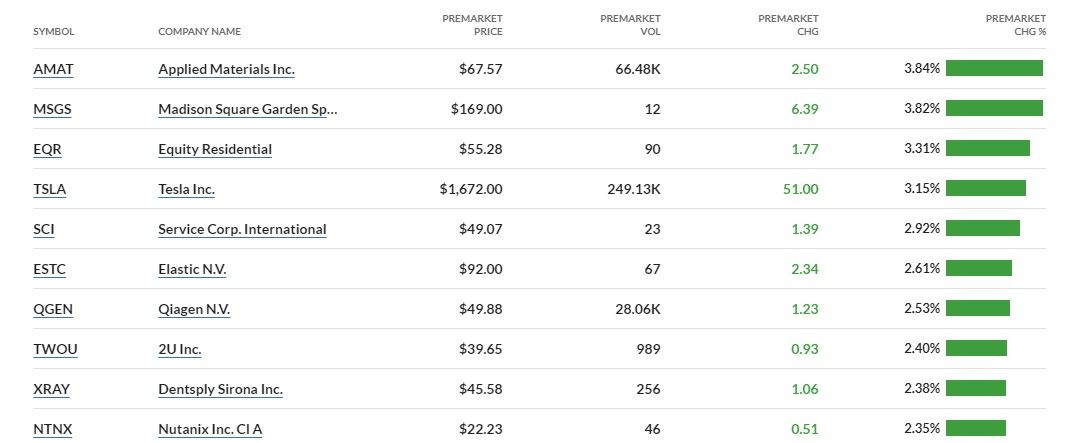This screenshot has width=1067, height=443.
Task: Open the ESTC symbol link
Action: (x=51, y=269)
